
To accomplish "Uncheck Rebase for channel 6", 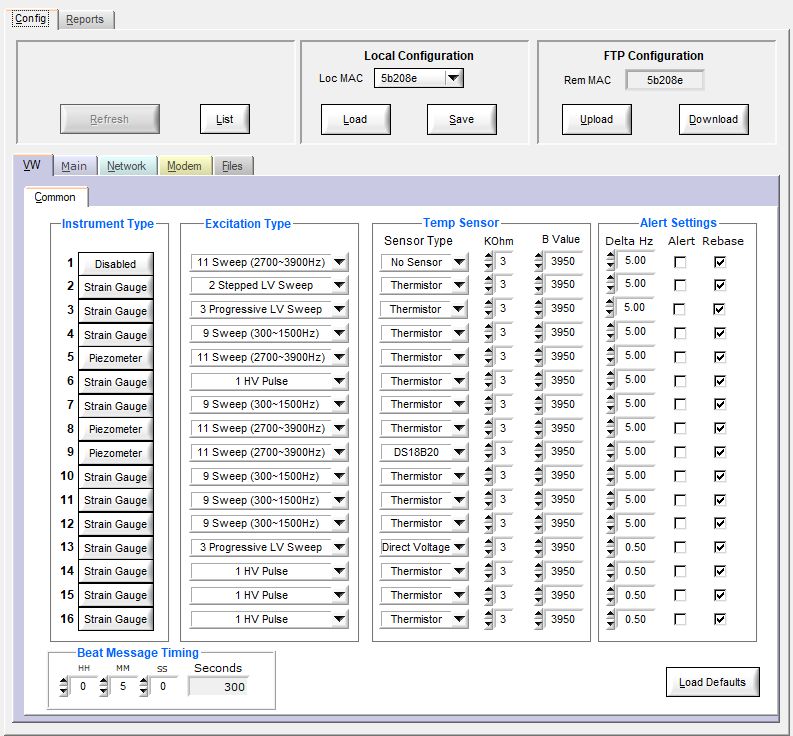I will click(720, 381).
